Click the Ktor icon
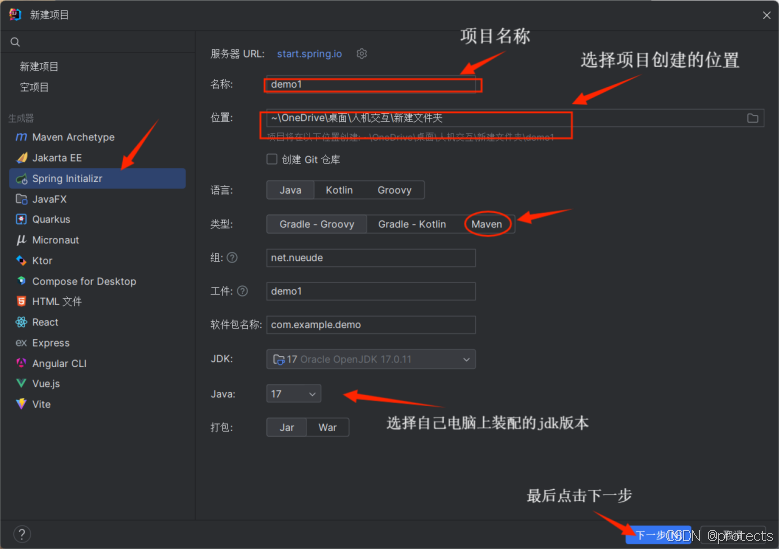Image resolution: width=779 pixels, height=550 pixels. pos(21,261)
